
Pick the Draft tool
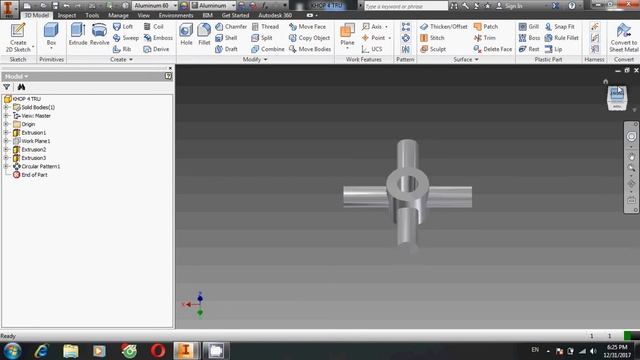tap(226, 49)
